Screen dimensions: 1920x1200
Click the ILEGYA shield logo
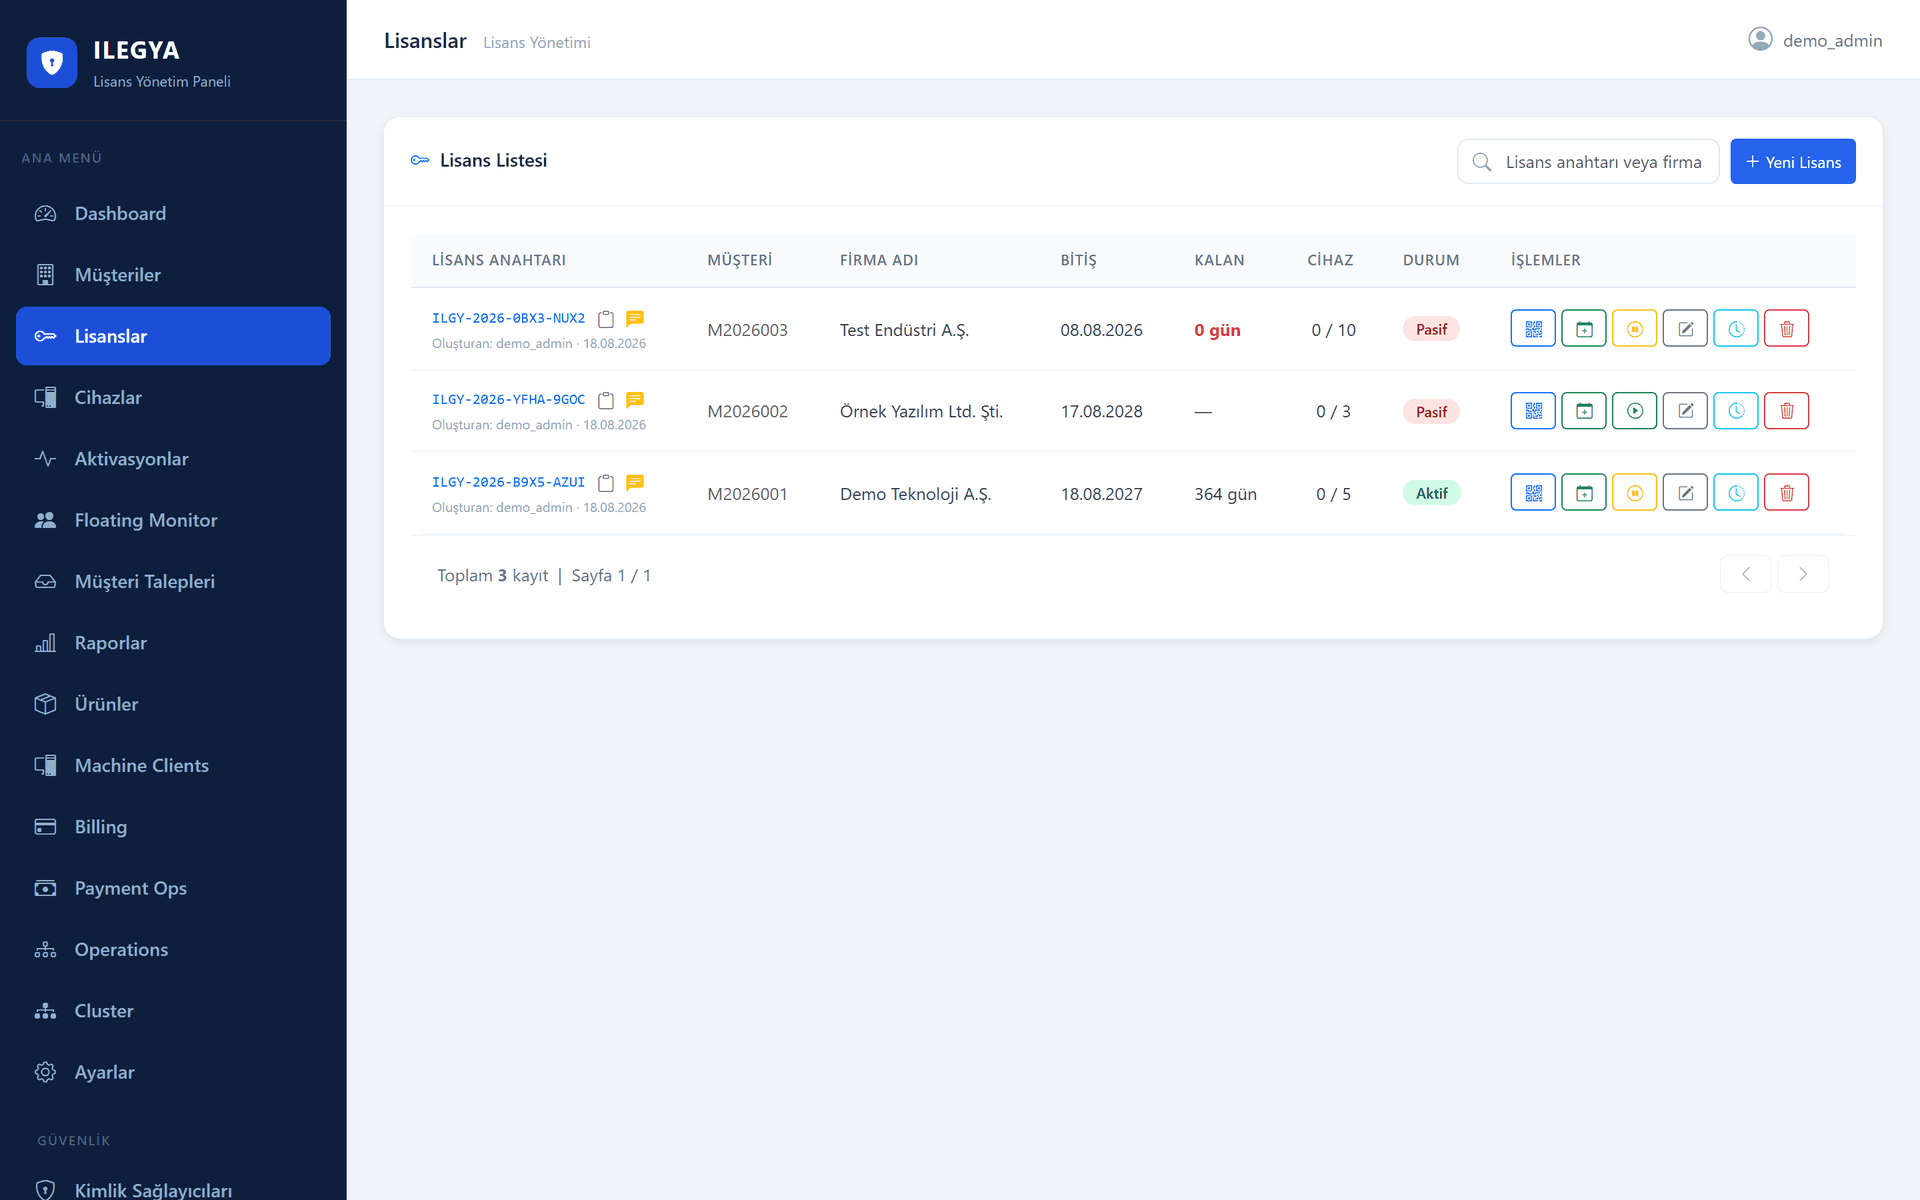(x=52, y=63)
